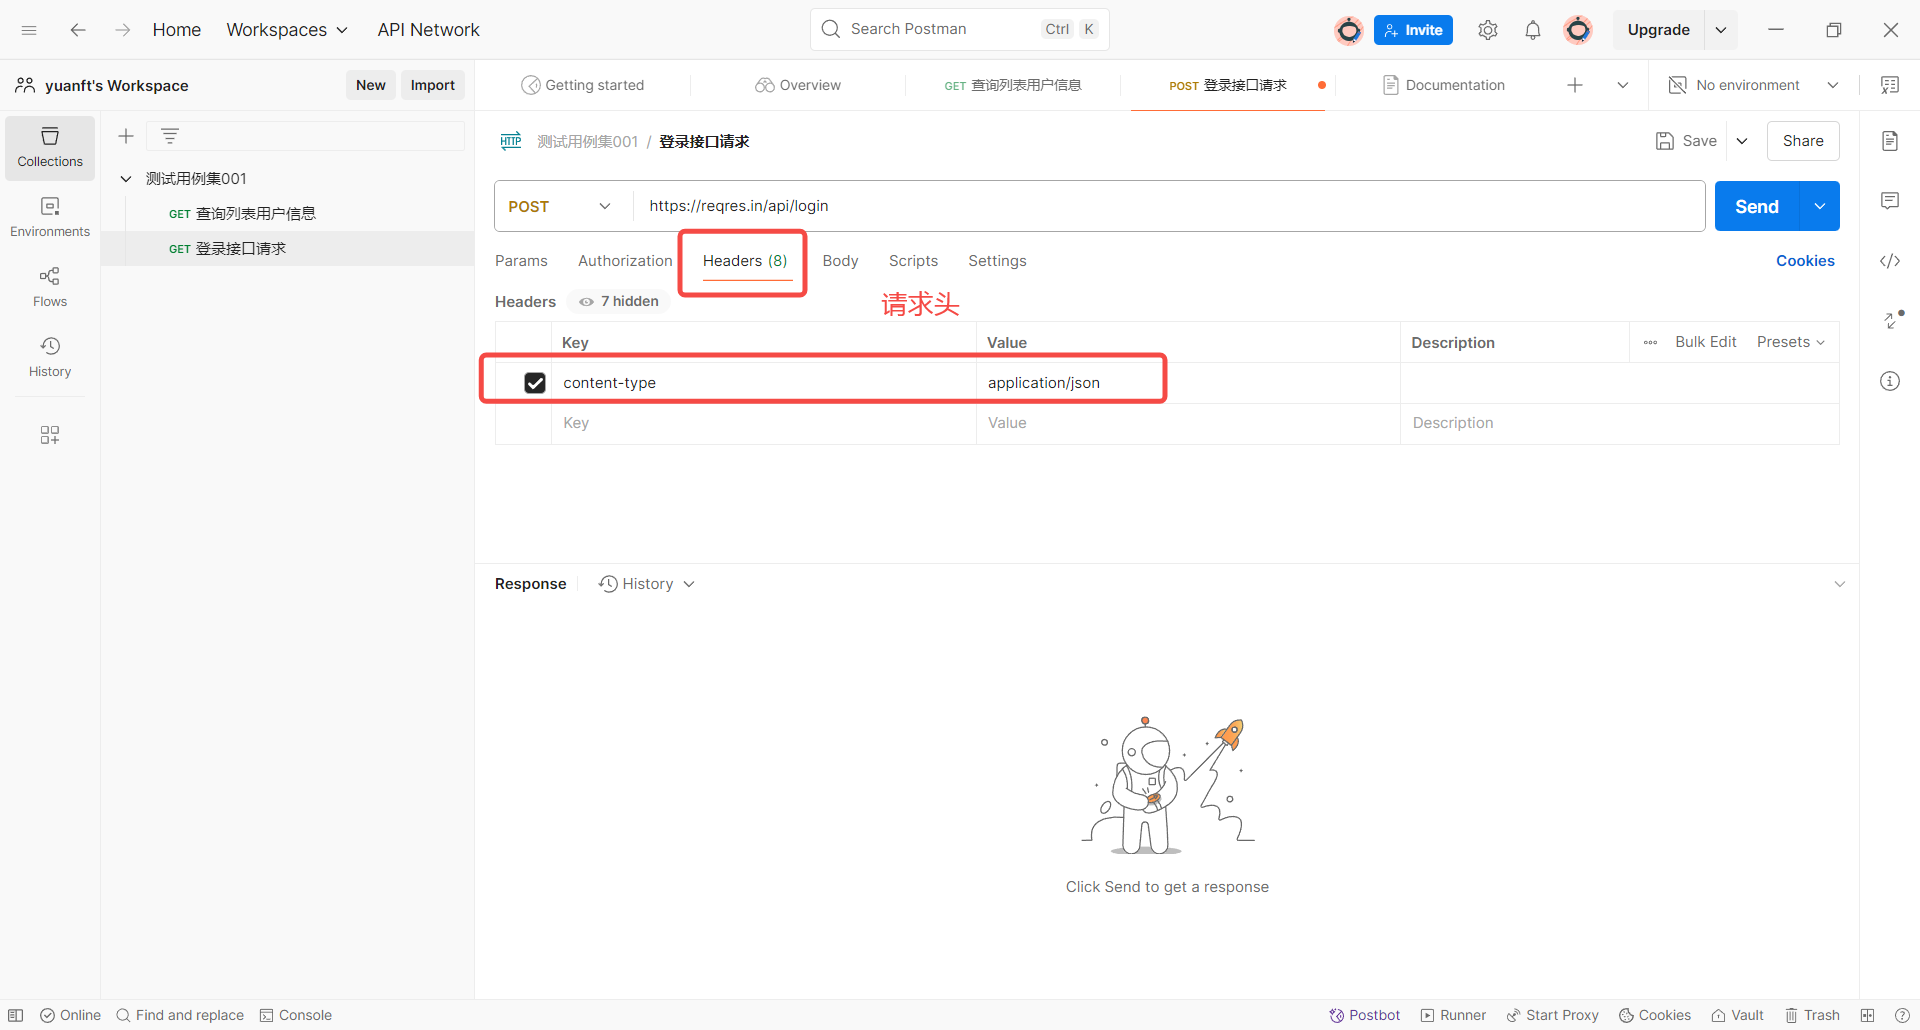The height and width of the screenshot is (1030, 1920).
Task: Switch to Authorization tab
Action: click(x=625, y=261)
